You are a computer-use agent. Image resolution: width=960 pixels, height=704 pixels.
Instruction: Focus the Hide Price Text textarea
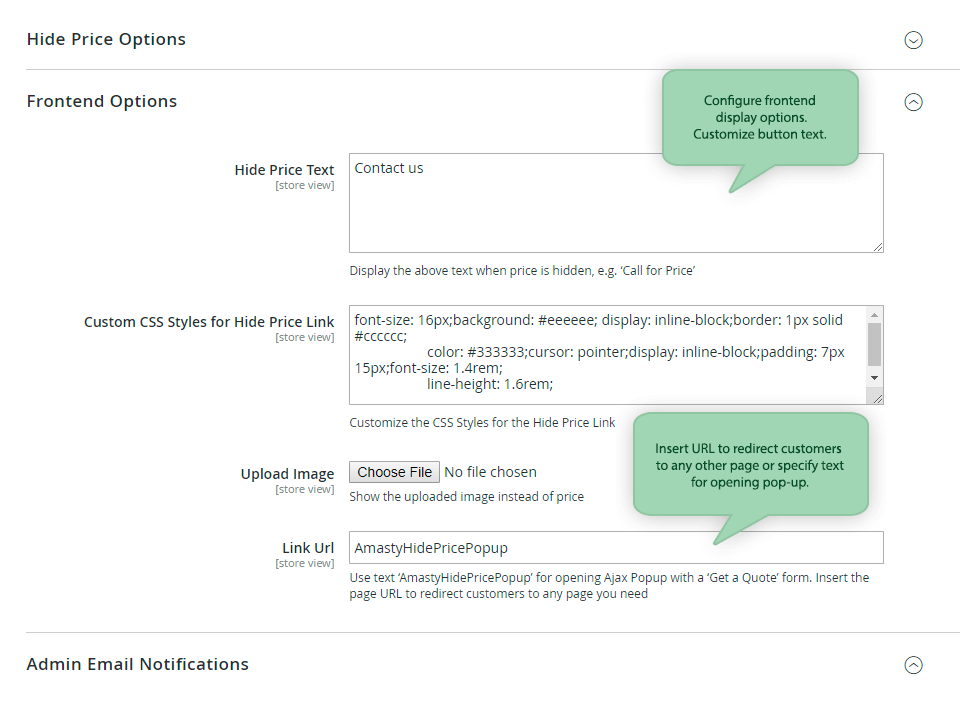tap(616, 203)
